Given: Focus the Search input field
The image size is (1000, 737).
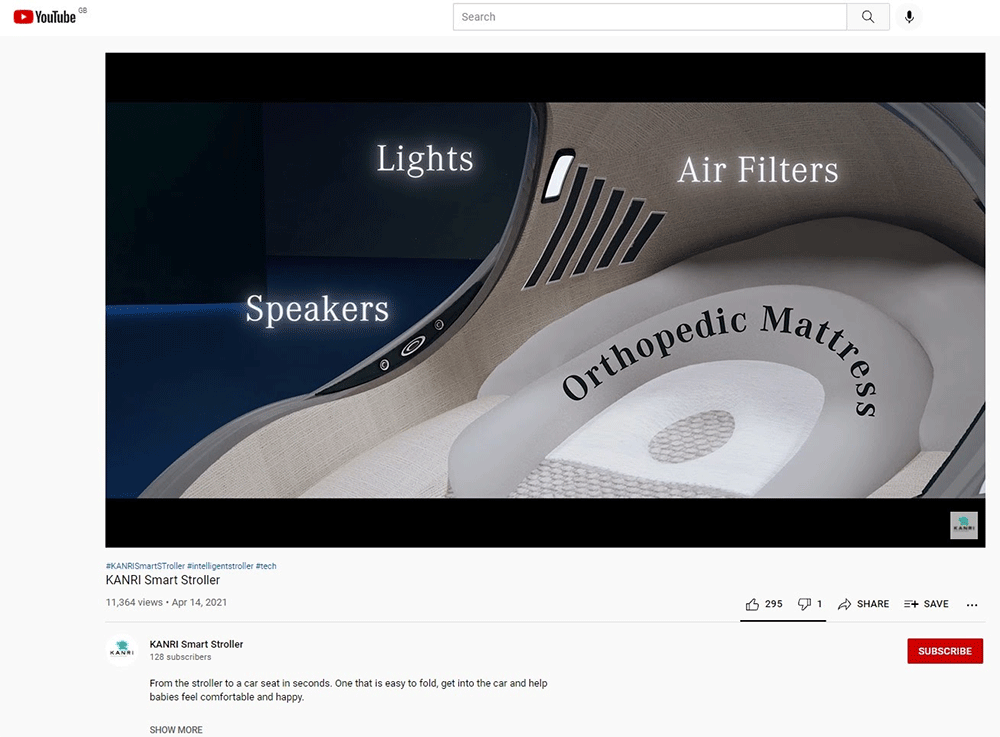Looking at the screenshot, I should coord(649,17).
